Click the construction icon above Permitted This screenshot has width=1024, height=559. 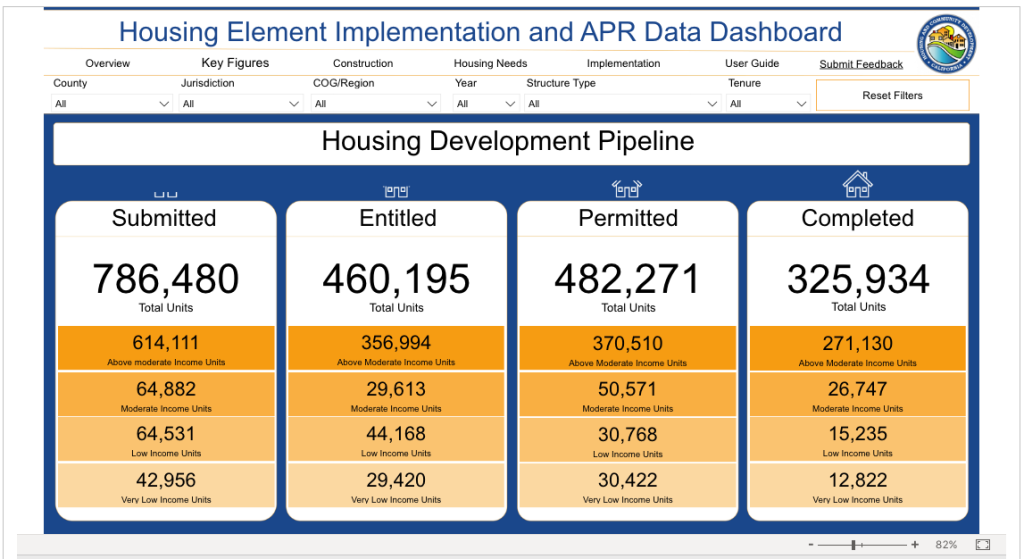627,187
